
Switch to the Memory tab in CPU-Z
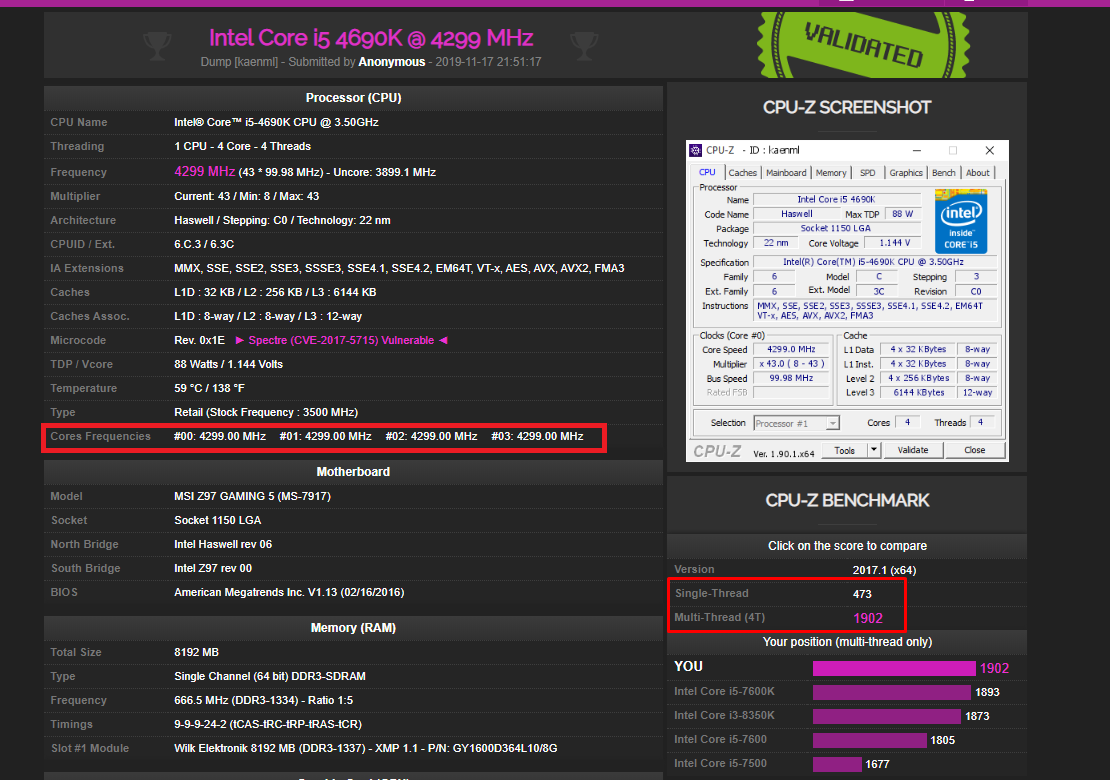(830, 173)
